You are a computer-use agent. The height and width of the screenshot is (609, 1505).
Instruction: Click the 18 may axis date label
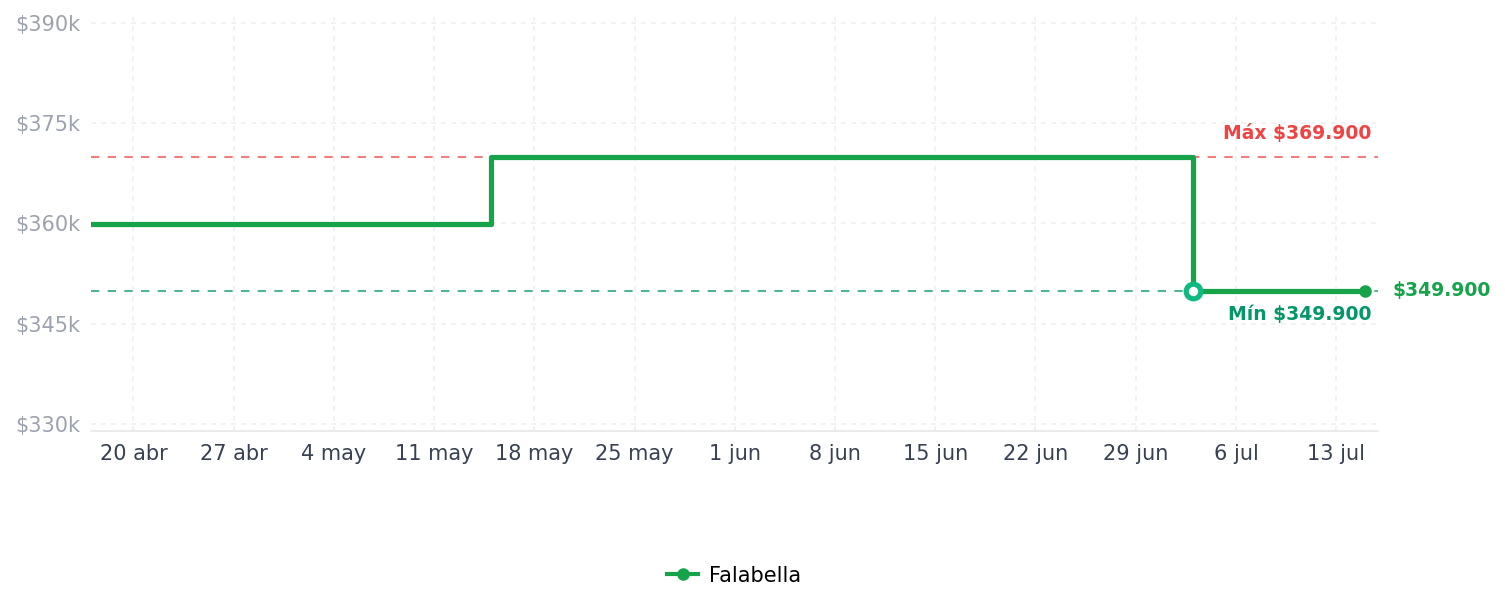click(x=534, y=453)
